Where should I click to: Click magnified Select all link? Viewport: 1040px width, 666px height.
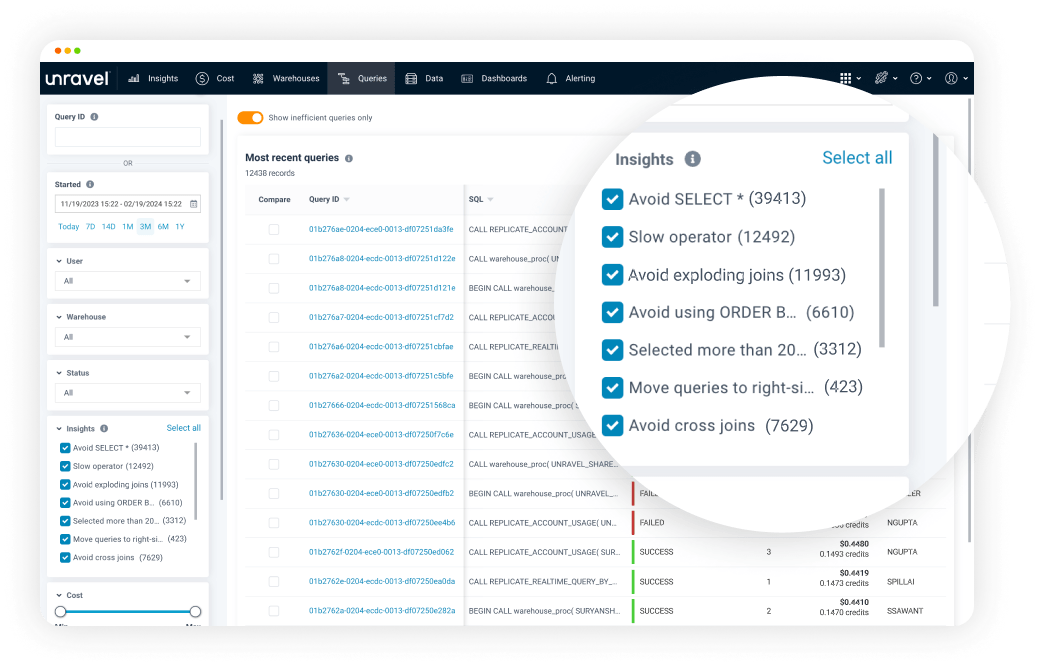pyautogui.click(x=857, y=158)
